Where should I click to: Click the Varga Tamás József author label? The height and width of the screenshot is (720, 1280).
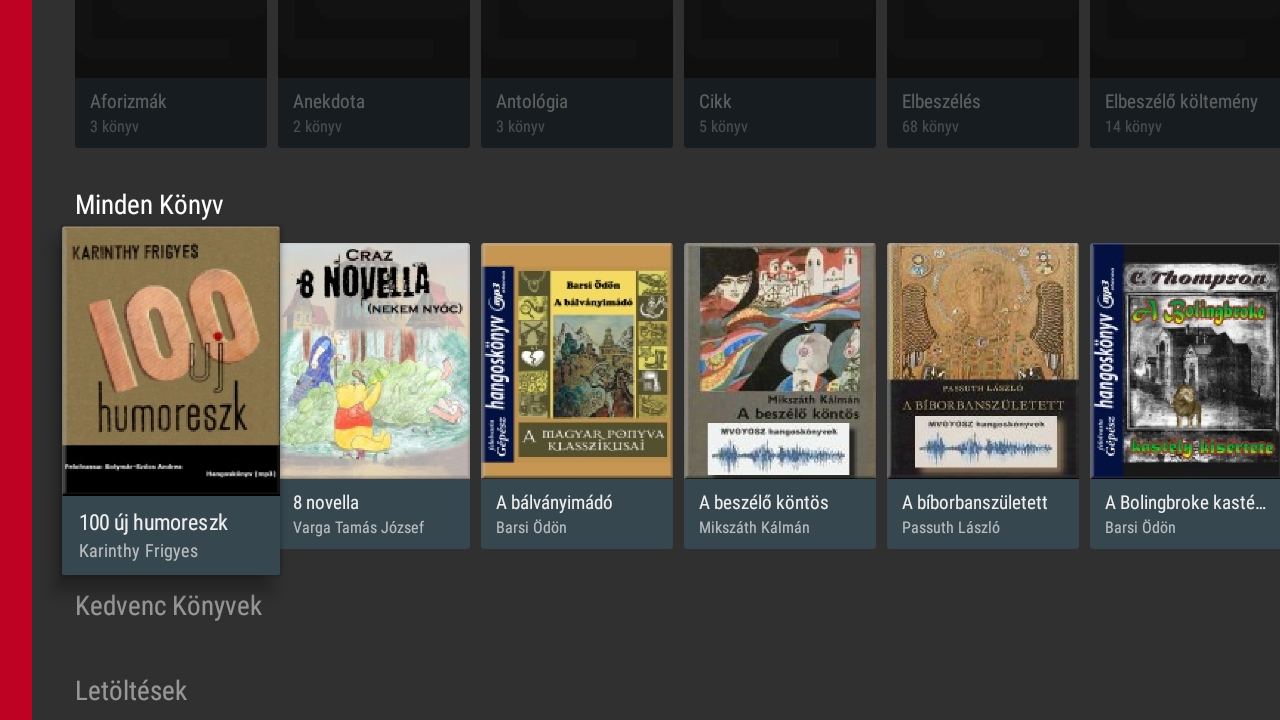[358, 528]
